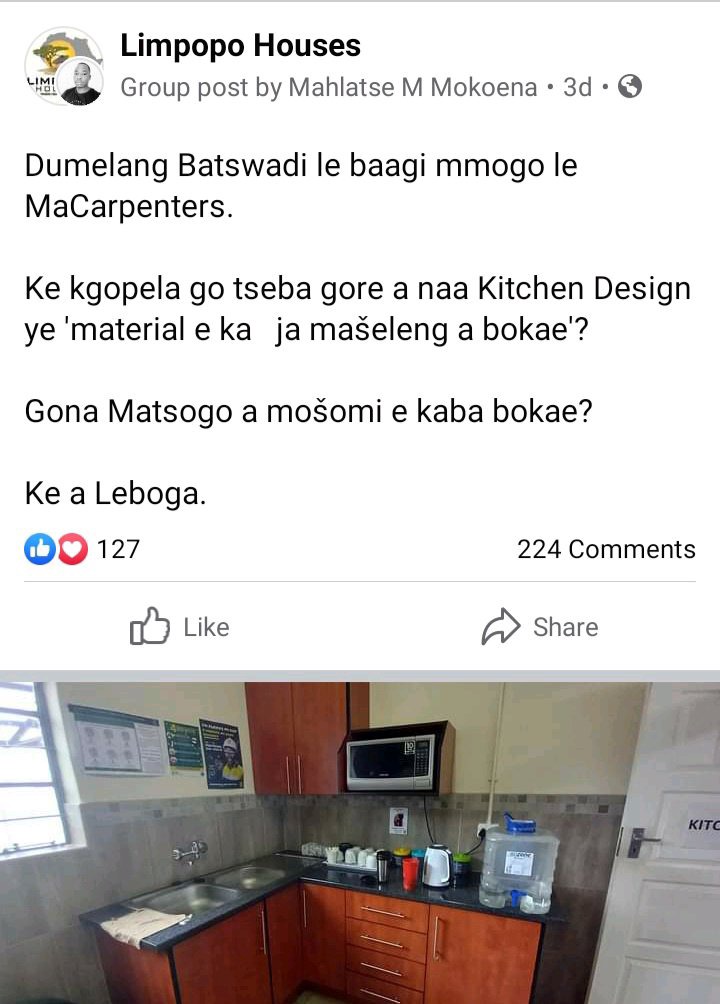Click the Like thumbs-up outline icon
This screenshot has height=1004, width=720.
pyautogui.click(x=149, y=626)
